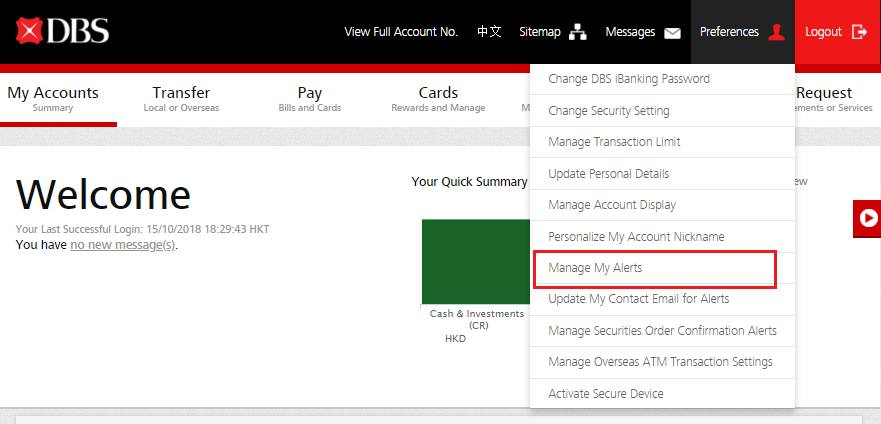This screenshot has height=424, width=881.
Task: Click the DBS logo
Action: click(62, 31)
